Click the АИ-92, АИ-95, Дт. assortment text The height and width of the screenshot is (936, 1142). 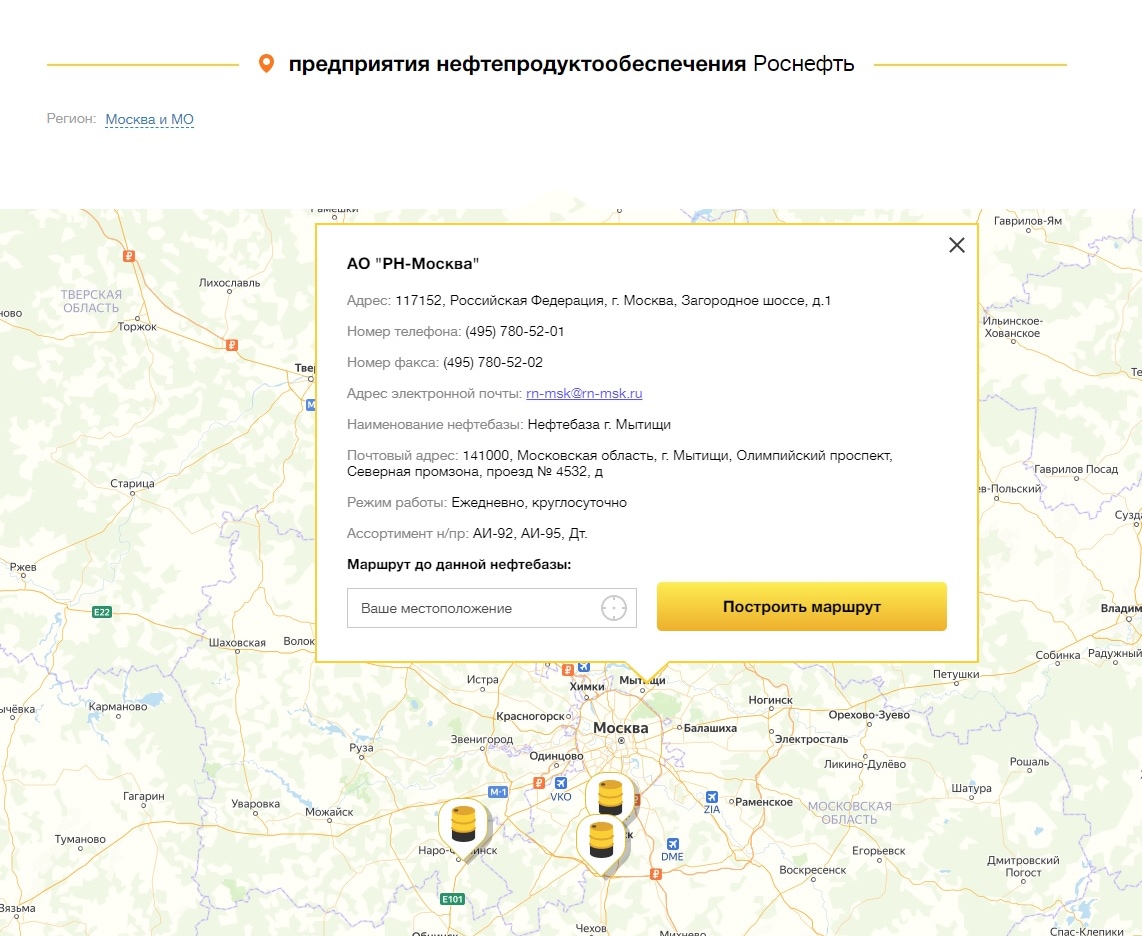(530, 533)
